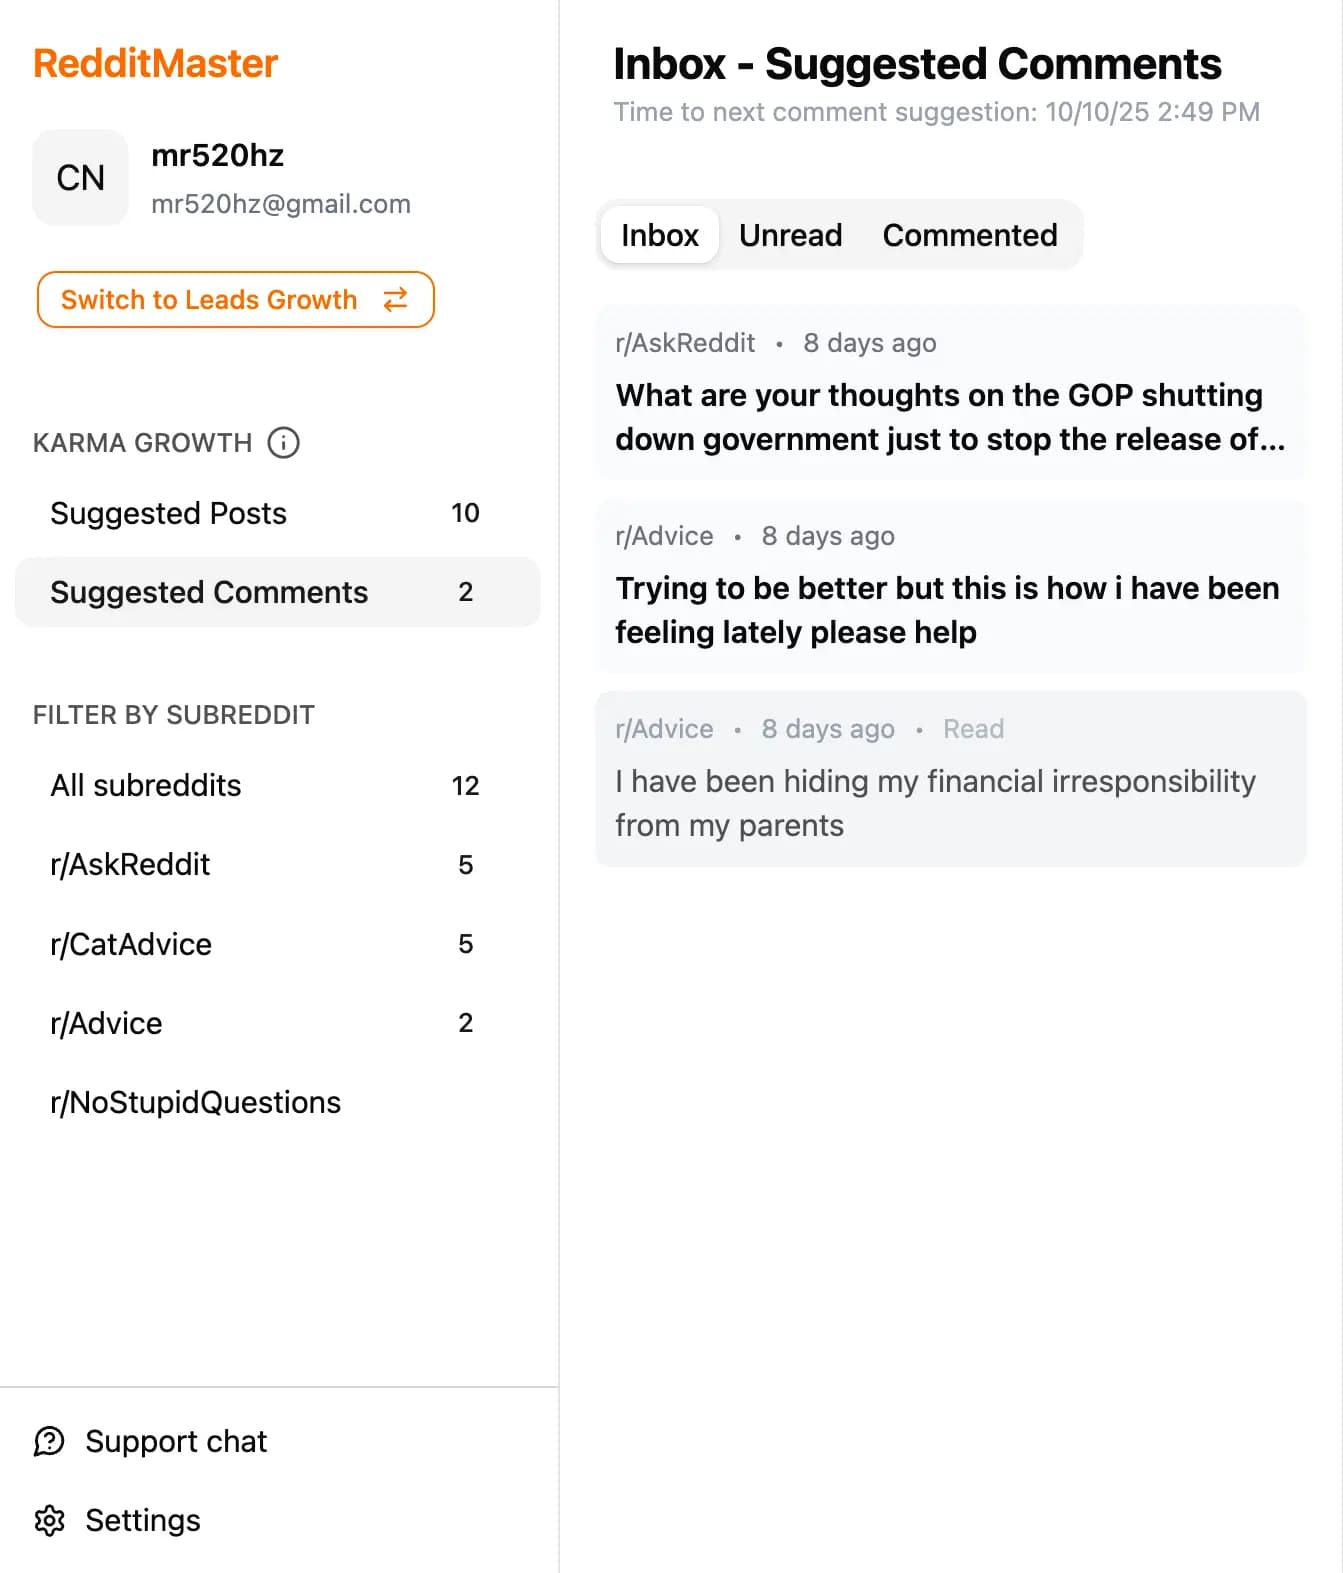The width and height of the screenshot is (1343, 1573).
Task: Filter by r/NoStupidQuestions subreddit
Action: tap(195, 1102)
